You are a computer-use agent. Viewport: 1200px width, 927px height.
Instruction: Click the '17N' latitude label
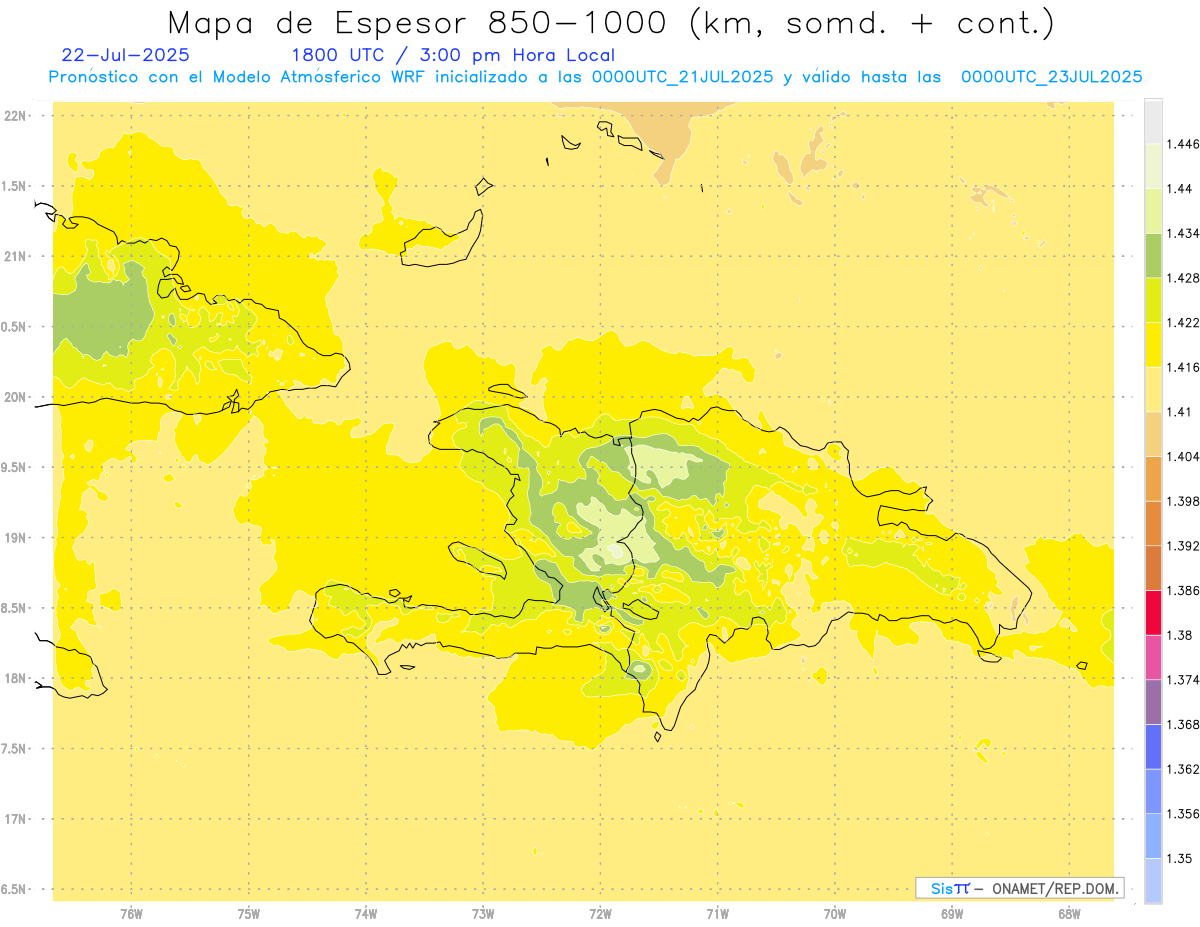point(14,819)
